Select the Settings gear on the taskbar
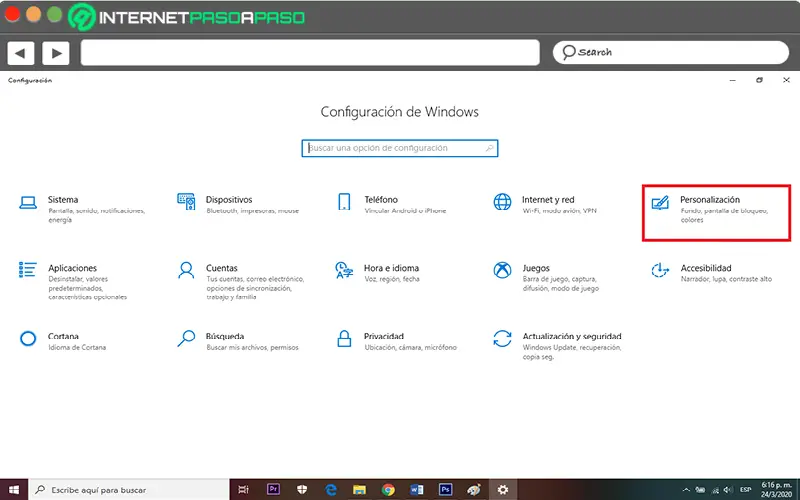800x500 pixels. [503, 490]
